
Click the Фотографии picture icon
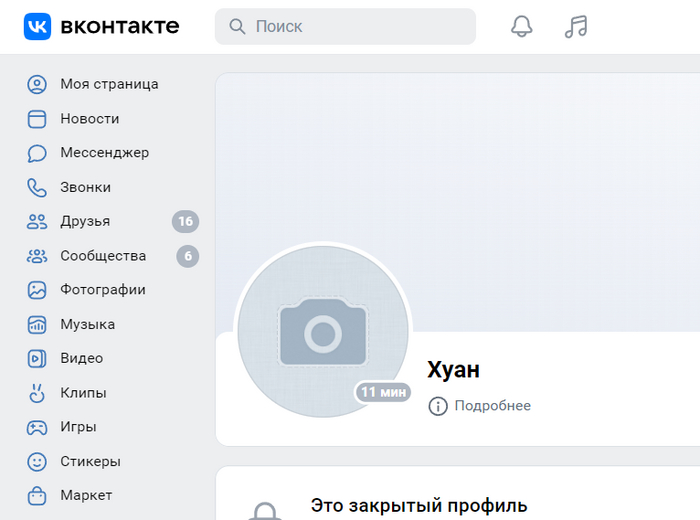click(x=37, y=290)
